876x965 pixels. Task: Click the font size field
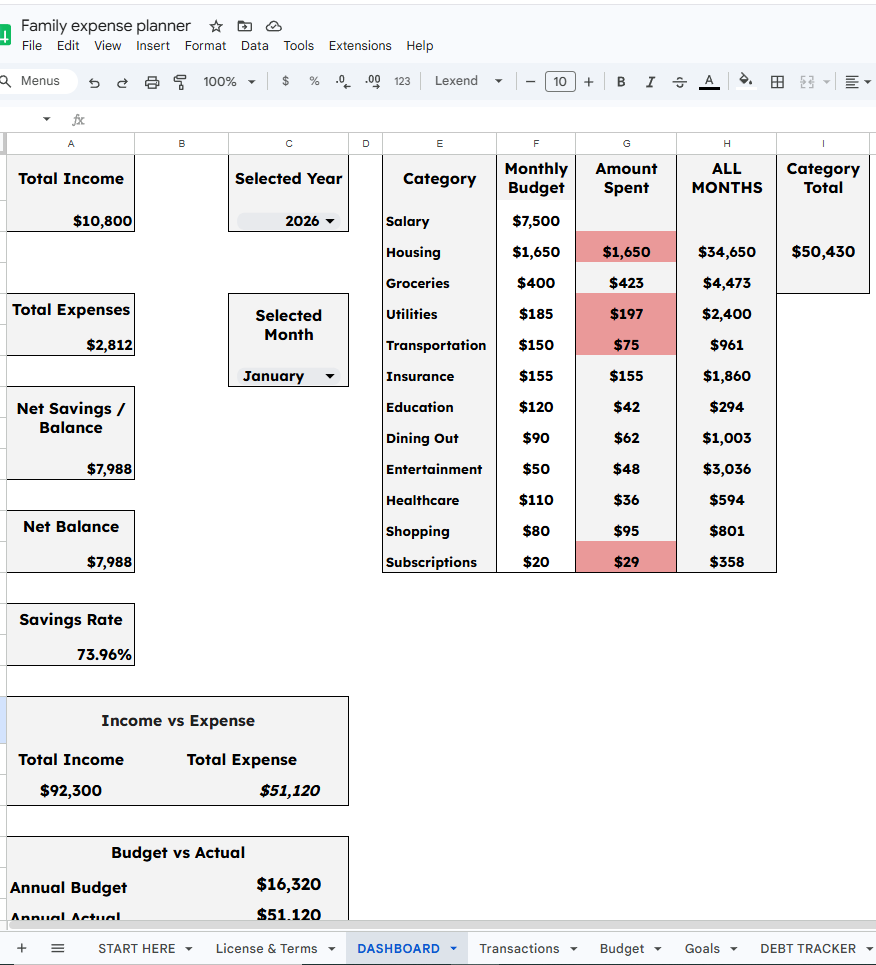560,81
